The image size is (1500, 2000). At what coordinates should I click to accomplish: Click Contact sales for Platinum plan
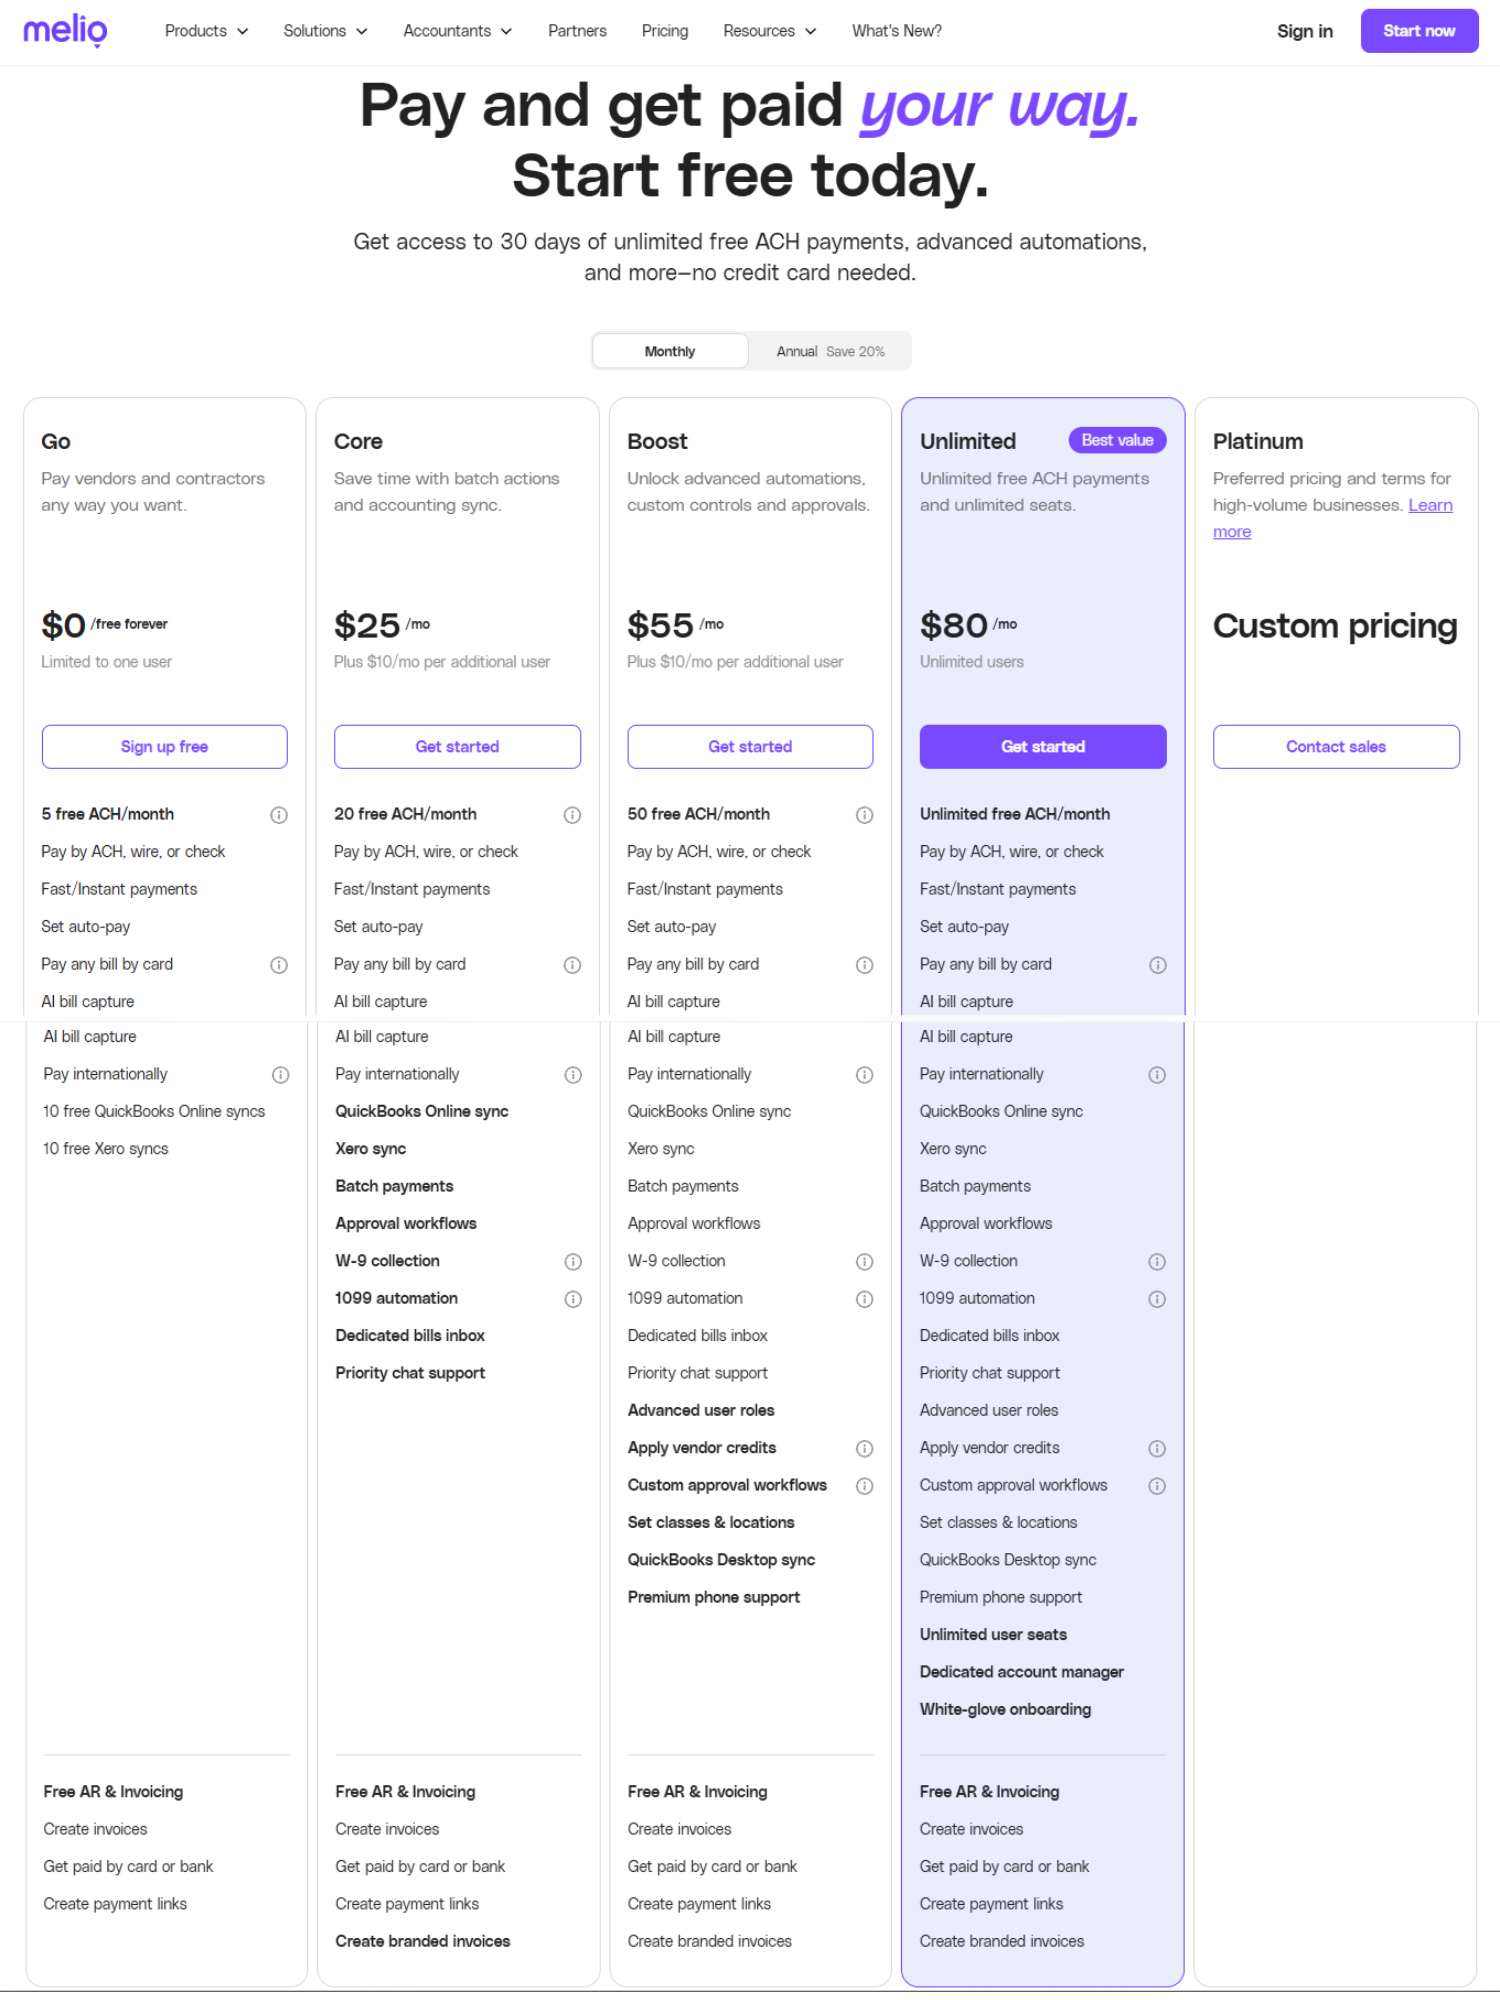(x=1336, y=747)
